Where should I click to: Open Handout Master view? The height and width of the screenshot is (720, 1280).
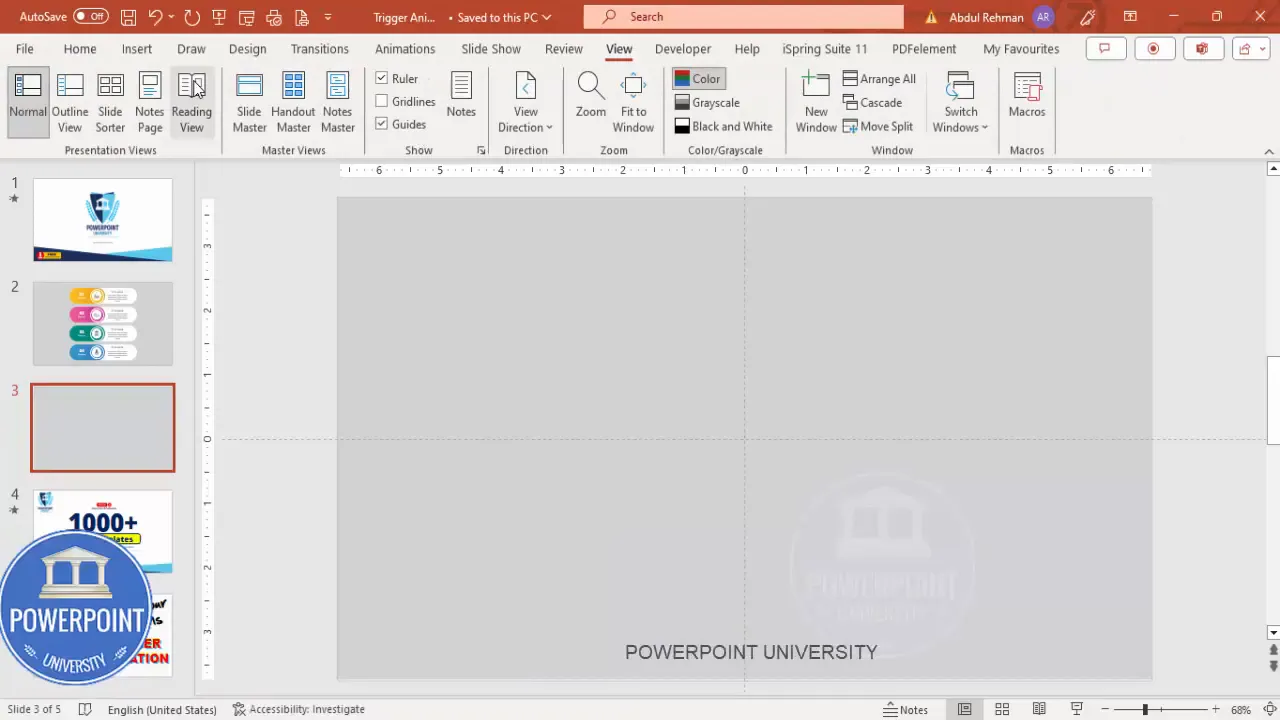[293, 103]
